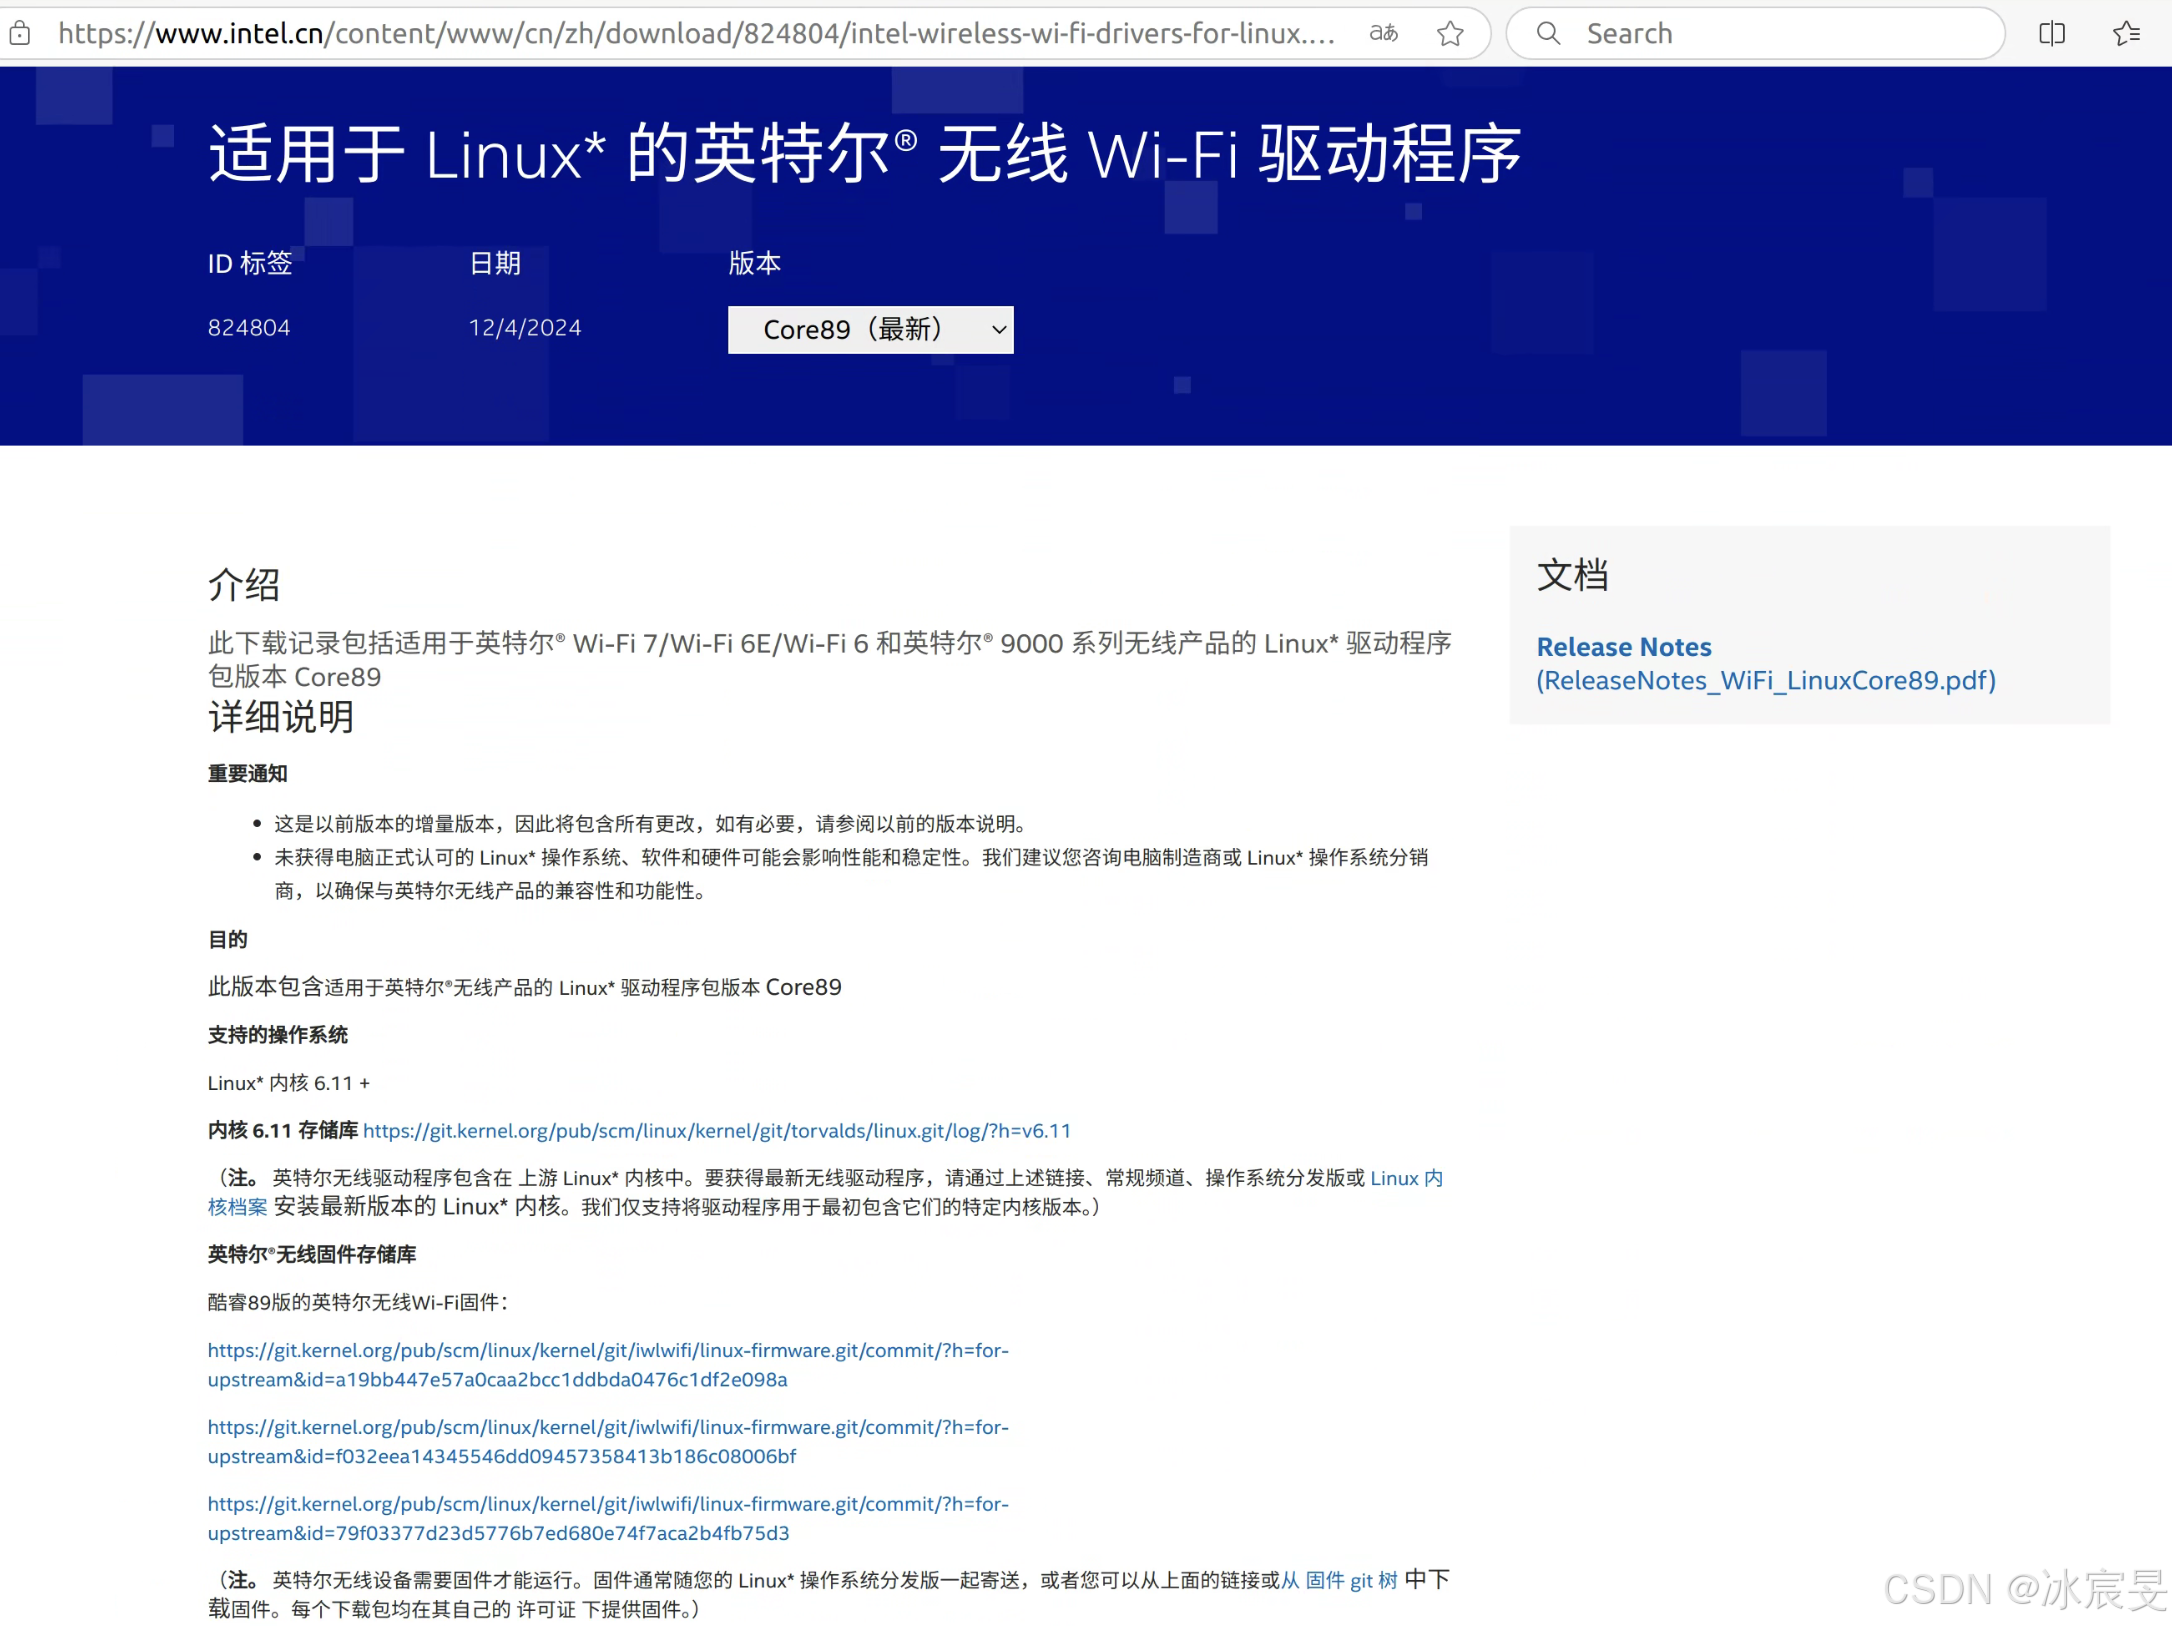Click the first bullet about 增量版本
This screenshot has width=2172, height=1626.
650,824
